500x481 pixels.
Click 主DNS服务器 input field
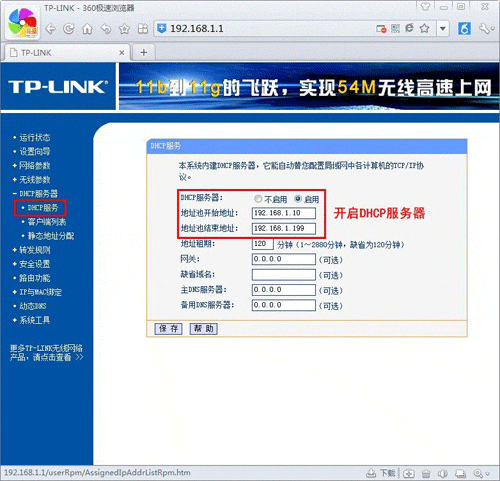[x=284, y=290]
